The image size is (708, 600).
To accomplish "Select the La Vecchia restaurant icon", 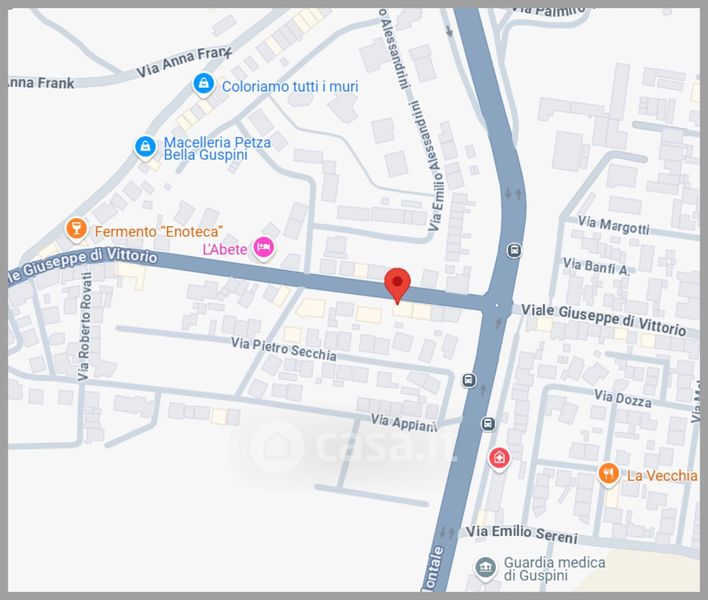I will pyautogui.click(x=608, y=474).
